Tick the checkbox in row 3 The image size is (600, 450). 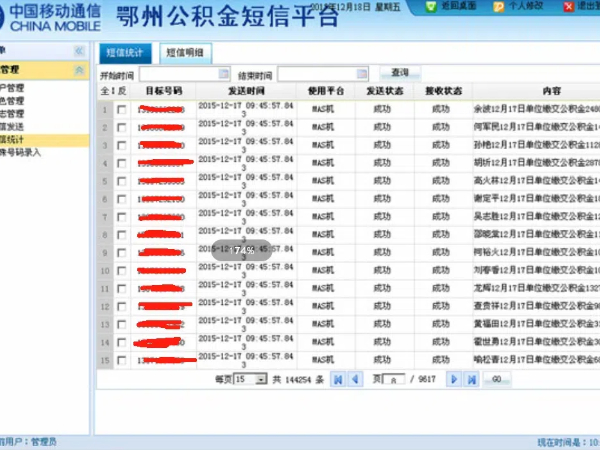[x=122, y=145]
